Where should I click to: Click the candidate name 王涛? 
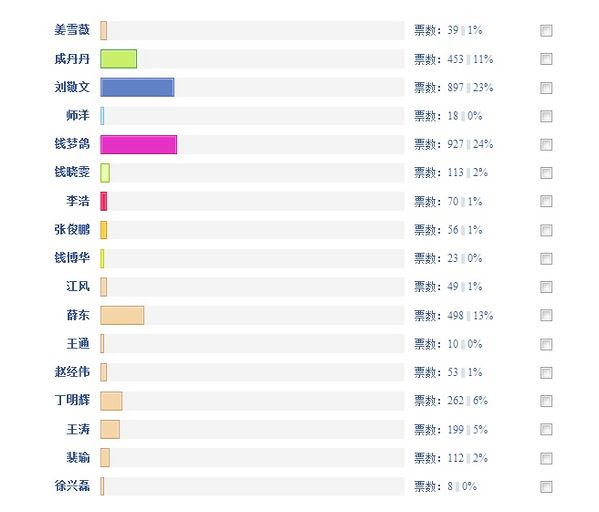coord(78,429)
